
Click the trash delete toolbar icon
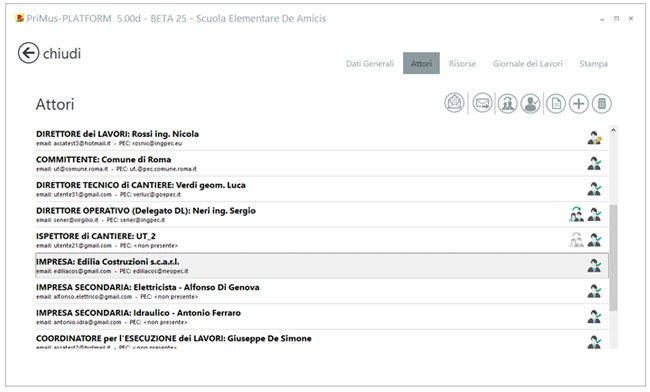pyautogui.click(x=602, y=103)
